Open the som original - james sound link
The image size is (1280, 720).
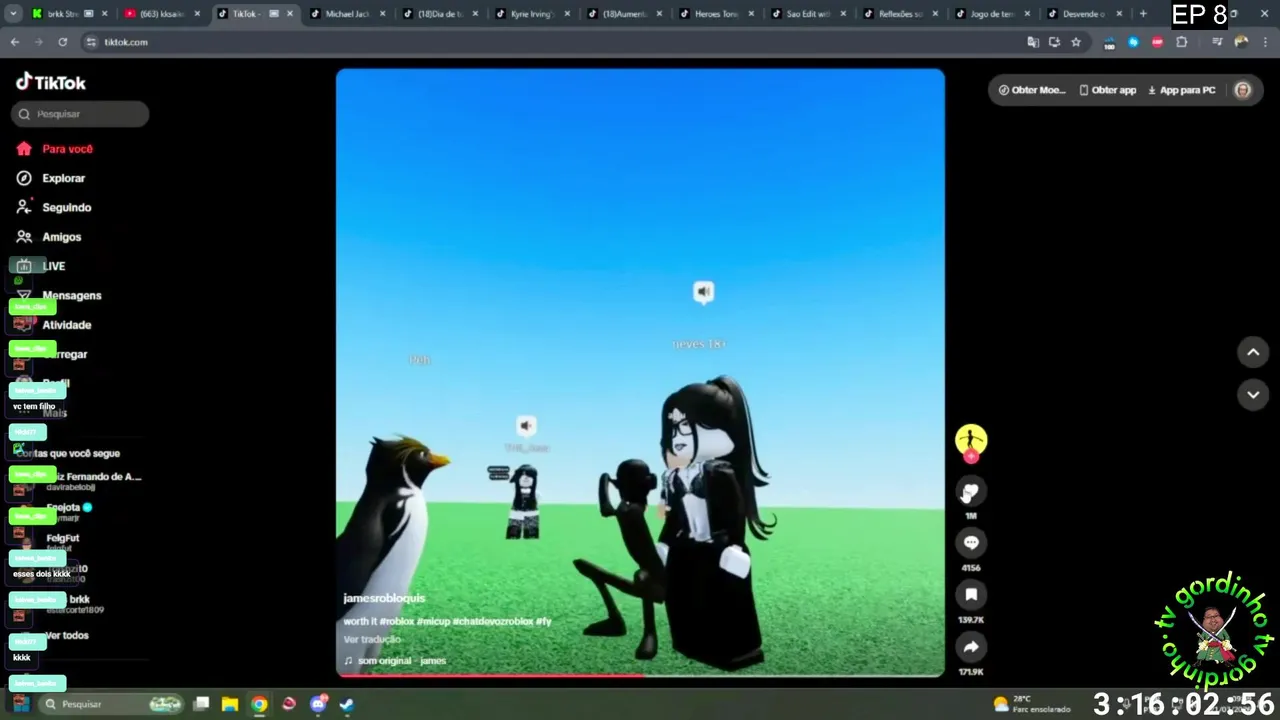pyautogui.click(x=395, y=661)
